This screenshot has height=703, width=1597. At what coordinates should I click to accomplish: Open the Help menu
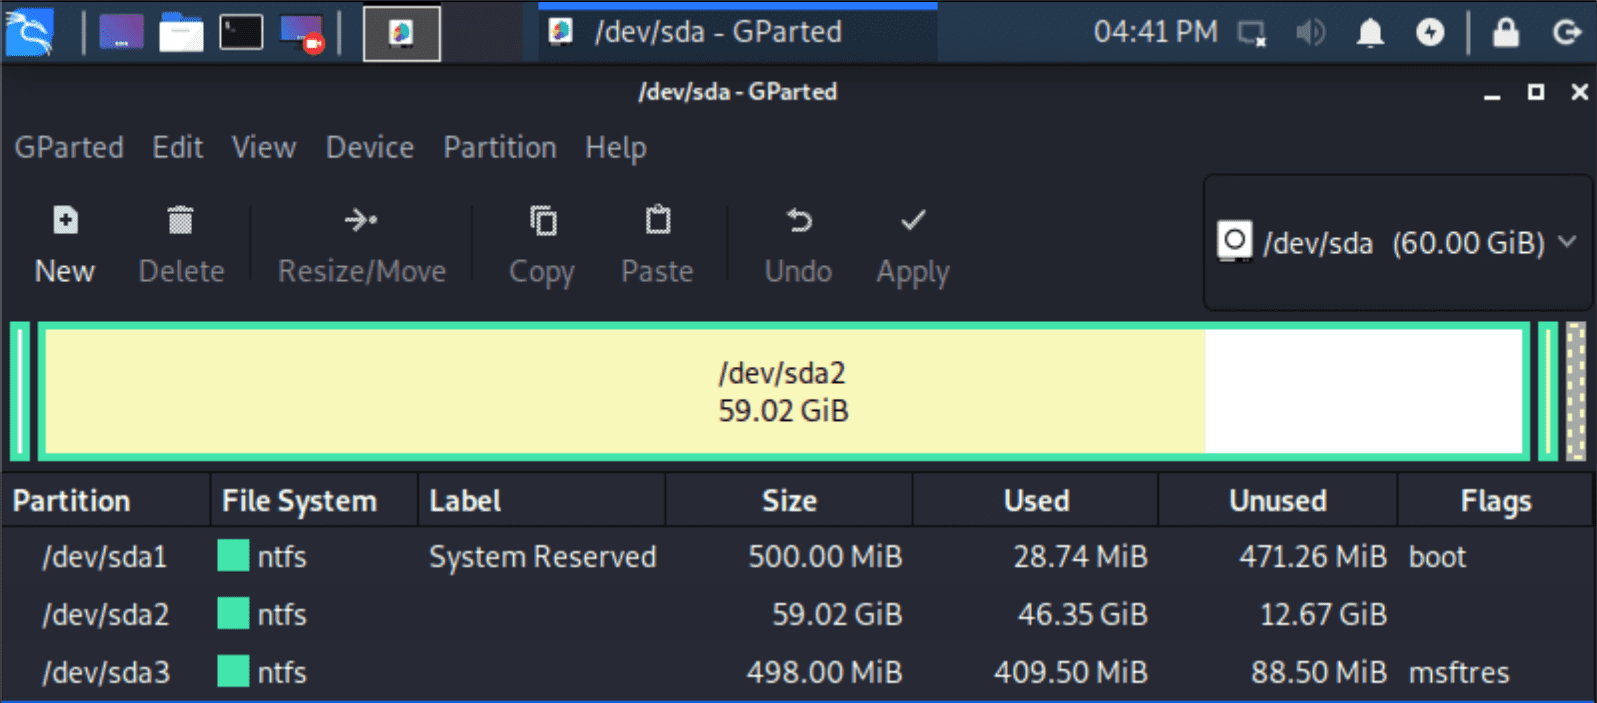tap(616, 147)
